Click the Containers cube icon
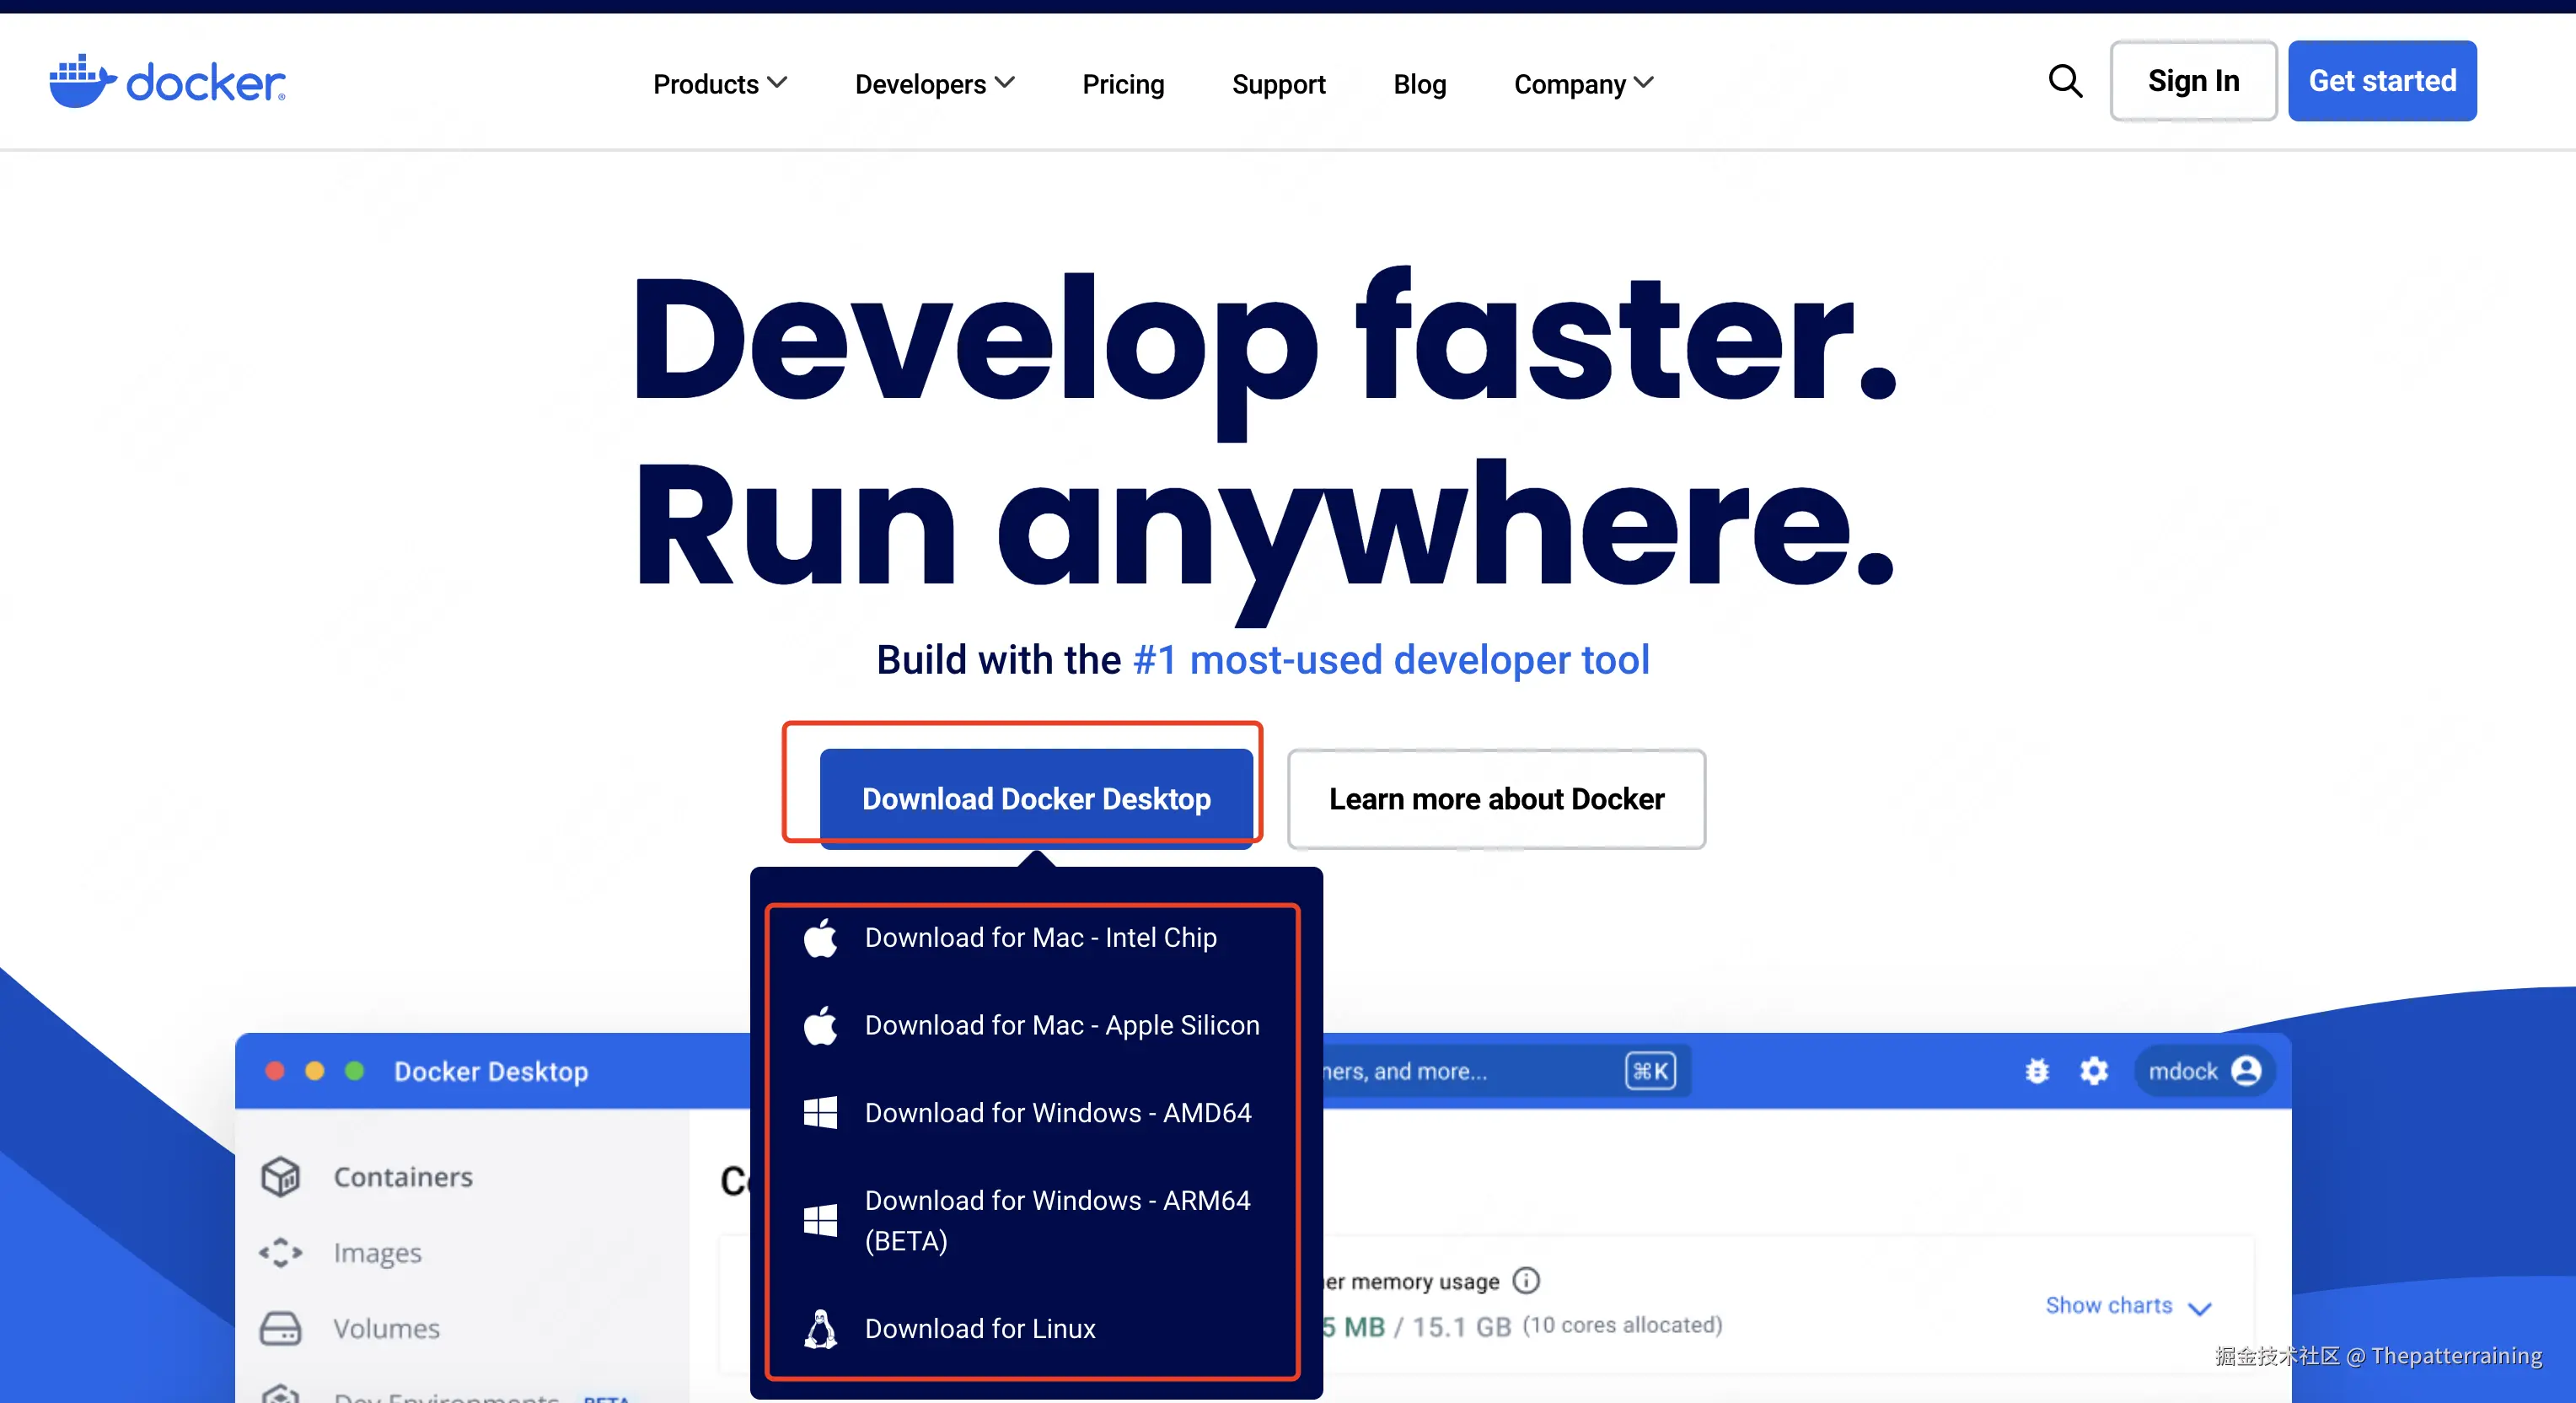The height and width of the screenshot is (1403, 2576). click(280, 1177)
